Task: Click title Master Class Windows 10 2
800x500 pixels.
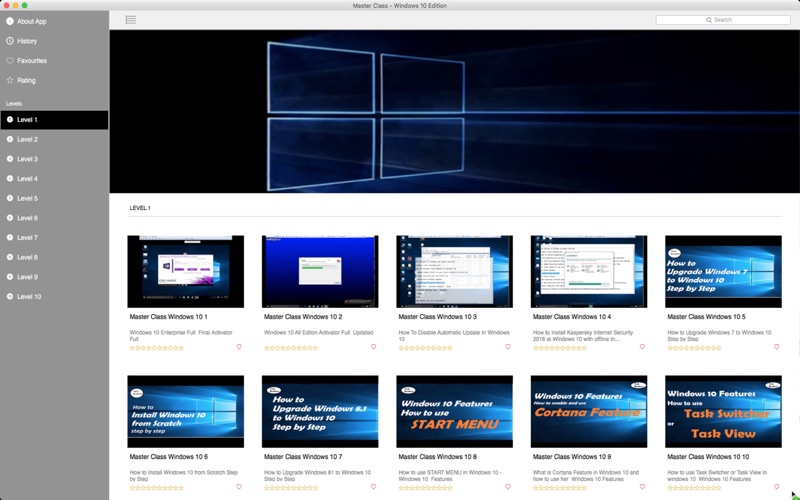Action: (303, 317)
